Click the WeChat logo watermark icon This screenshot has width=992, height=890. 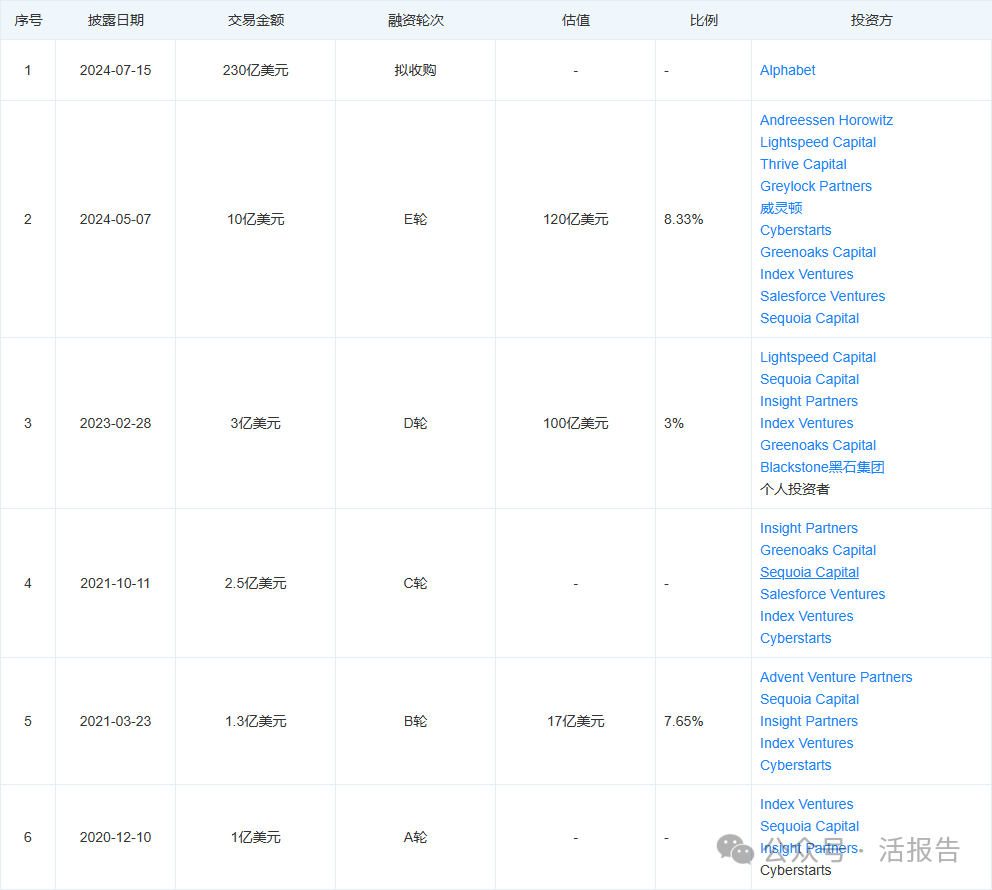coord(737,850)
